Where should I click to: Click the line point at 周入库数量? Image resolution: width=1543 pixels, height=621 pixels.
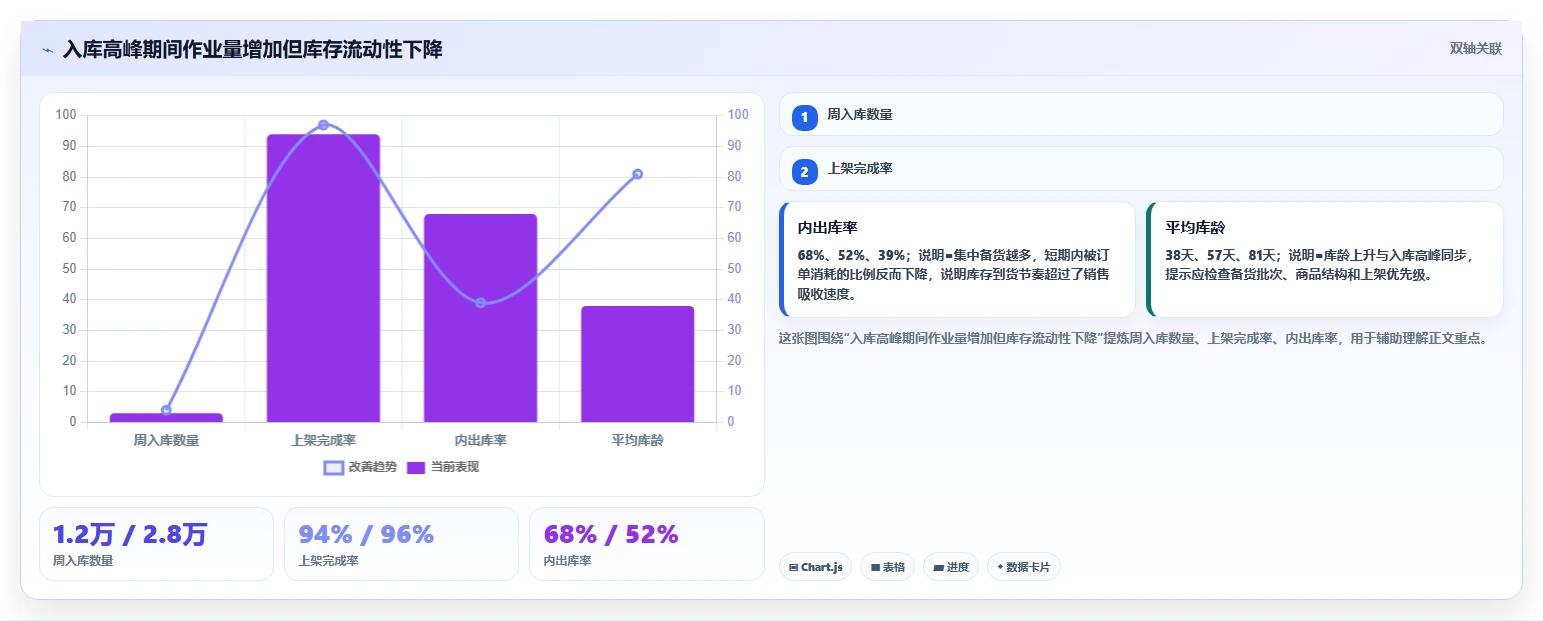166,410
